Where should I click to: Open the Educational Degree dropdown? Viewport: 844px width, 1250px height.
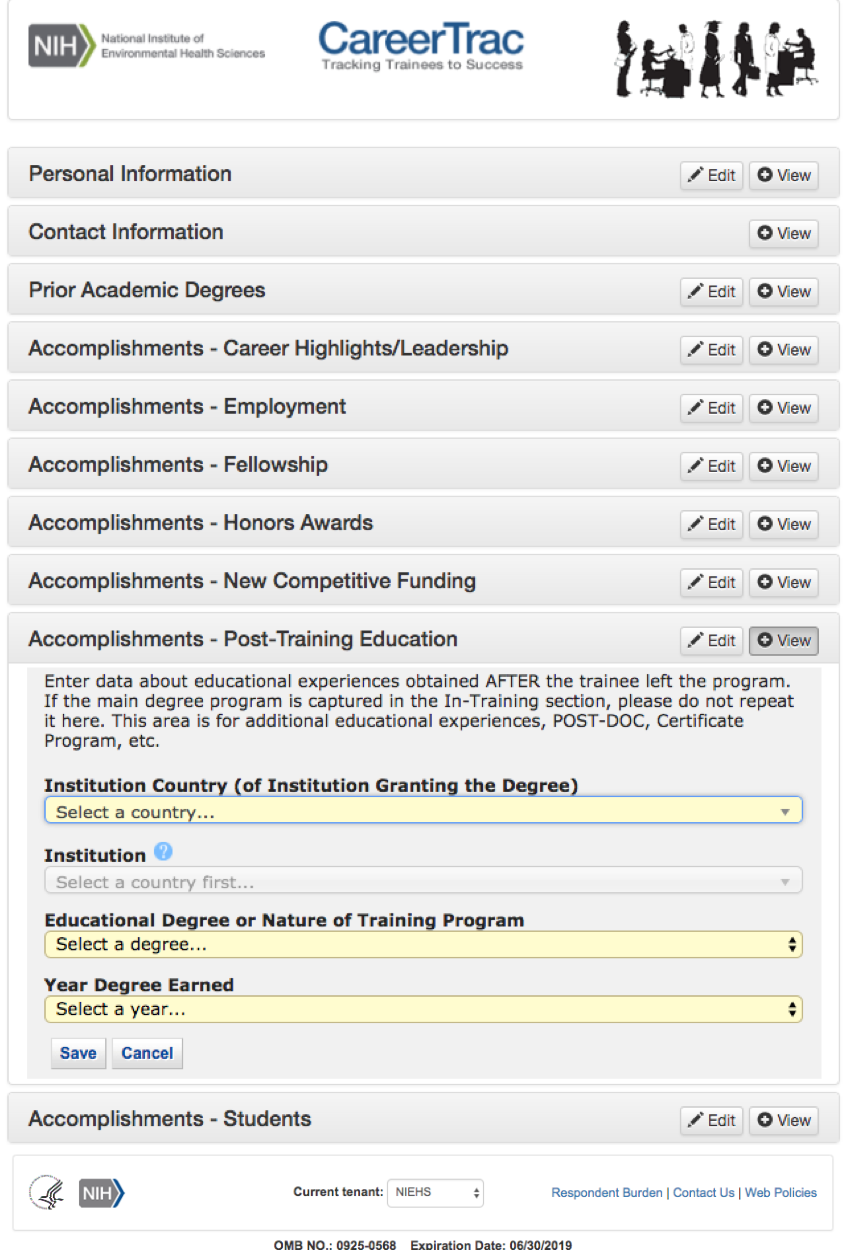[x=423, y=944]
